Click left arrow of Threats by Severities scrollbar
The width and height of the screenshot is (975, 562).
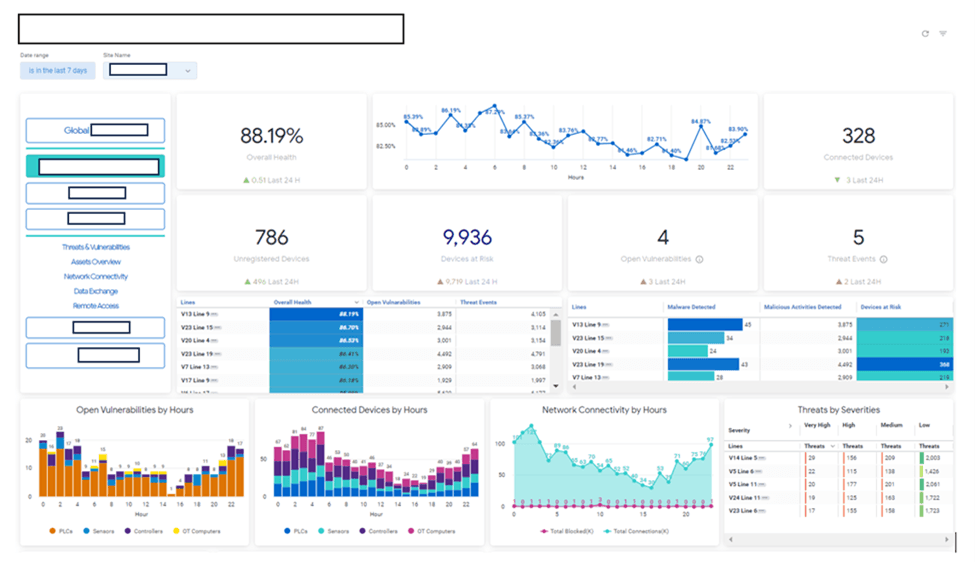click(731, 540)
